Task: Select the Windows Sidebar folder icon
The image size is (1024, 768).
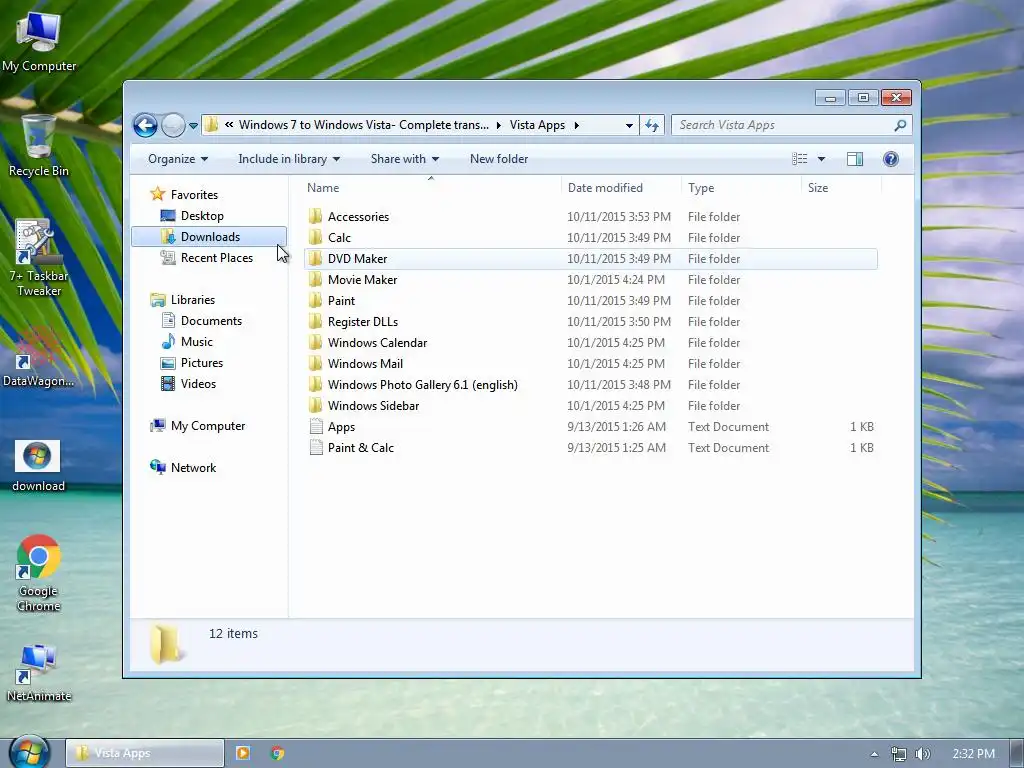Action: pyautogui.click(x=315, y=405)
